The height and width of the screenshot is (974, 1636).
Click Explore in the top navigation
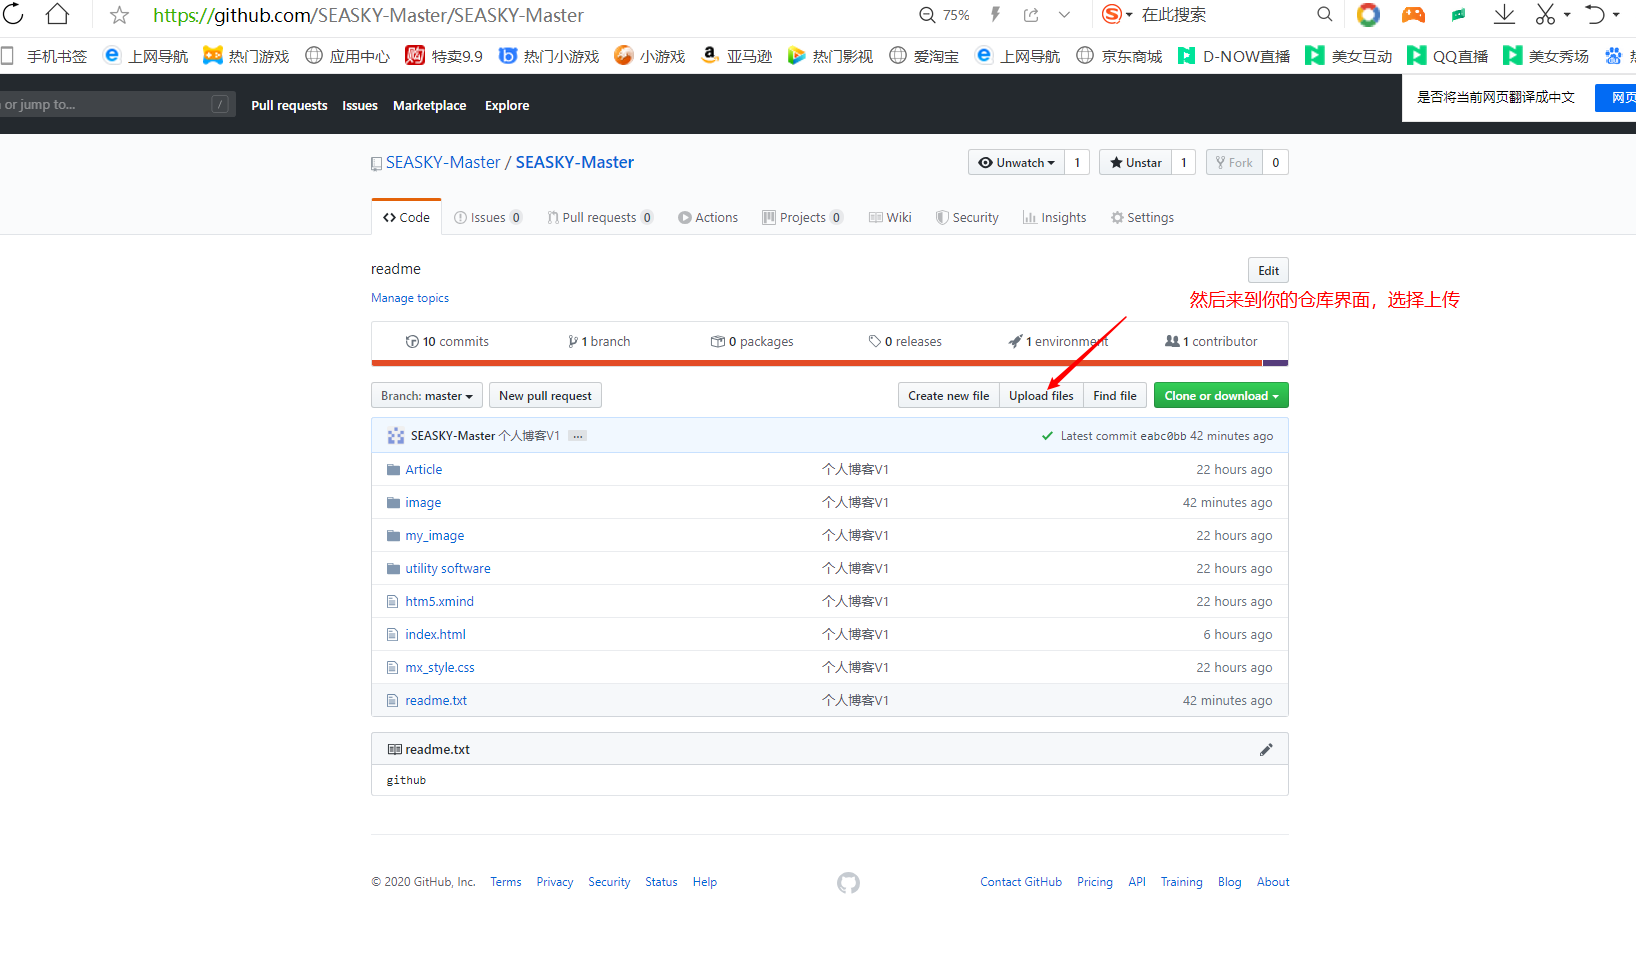507,105
